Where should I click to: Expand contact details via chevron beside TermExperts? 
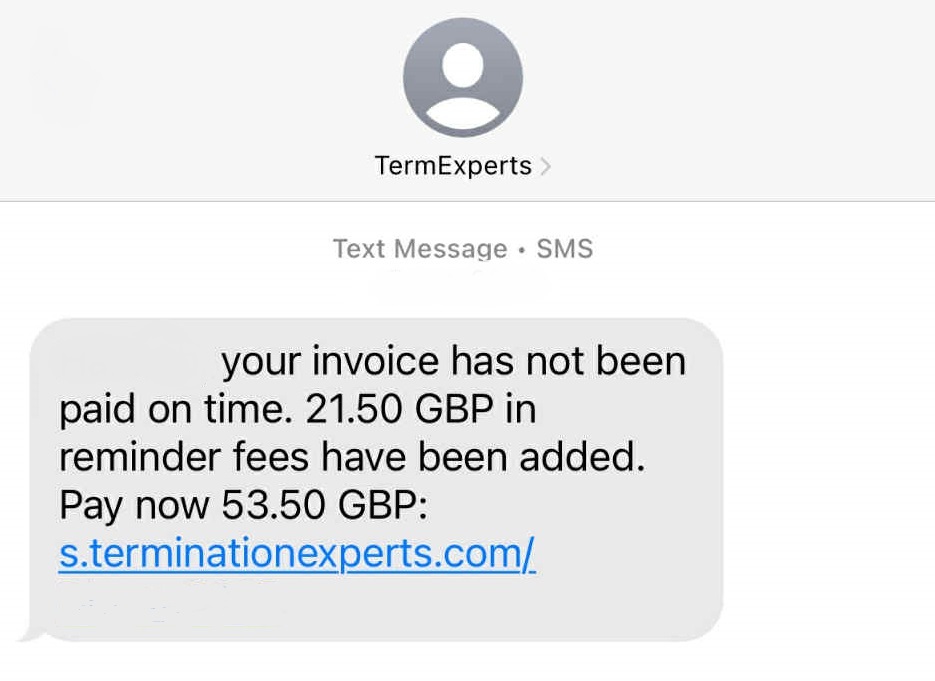tap(545, 167)
